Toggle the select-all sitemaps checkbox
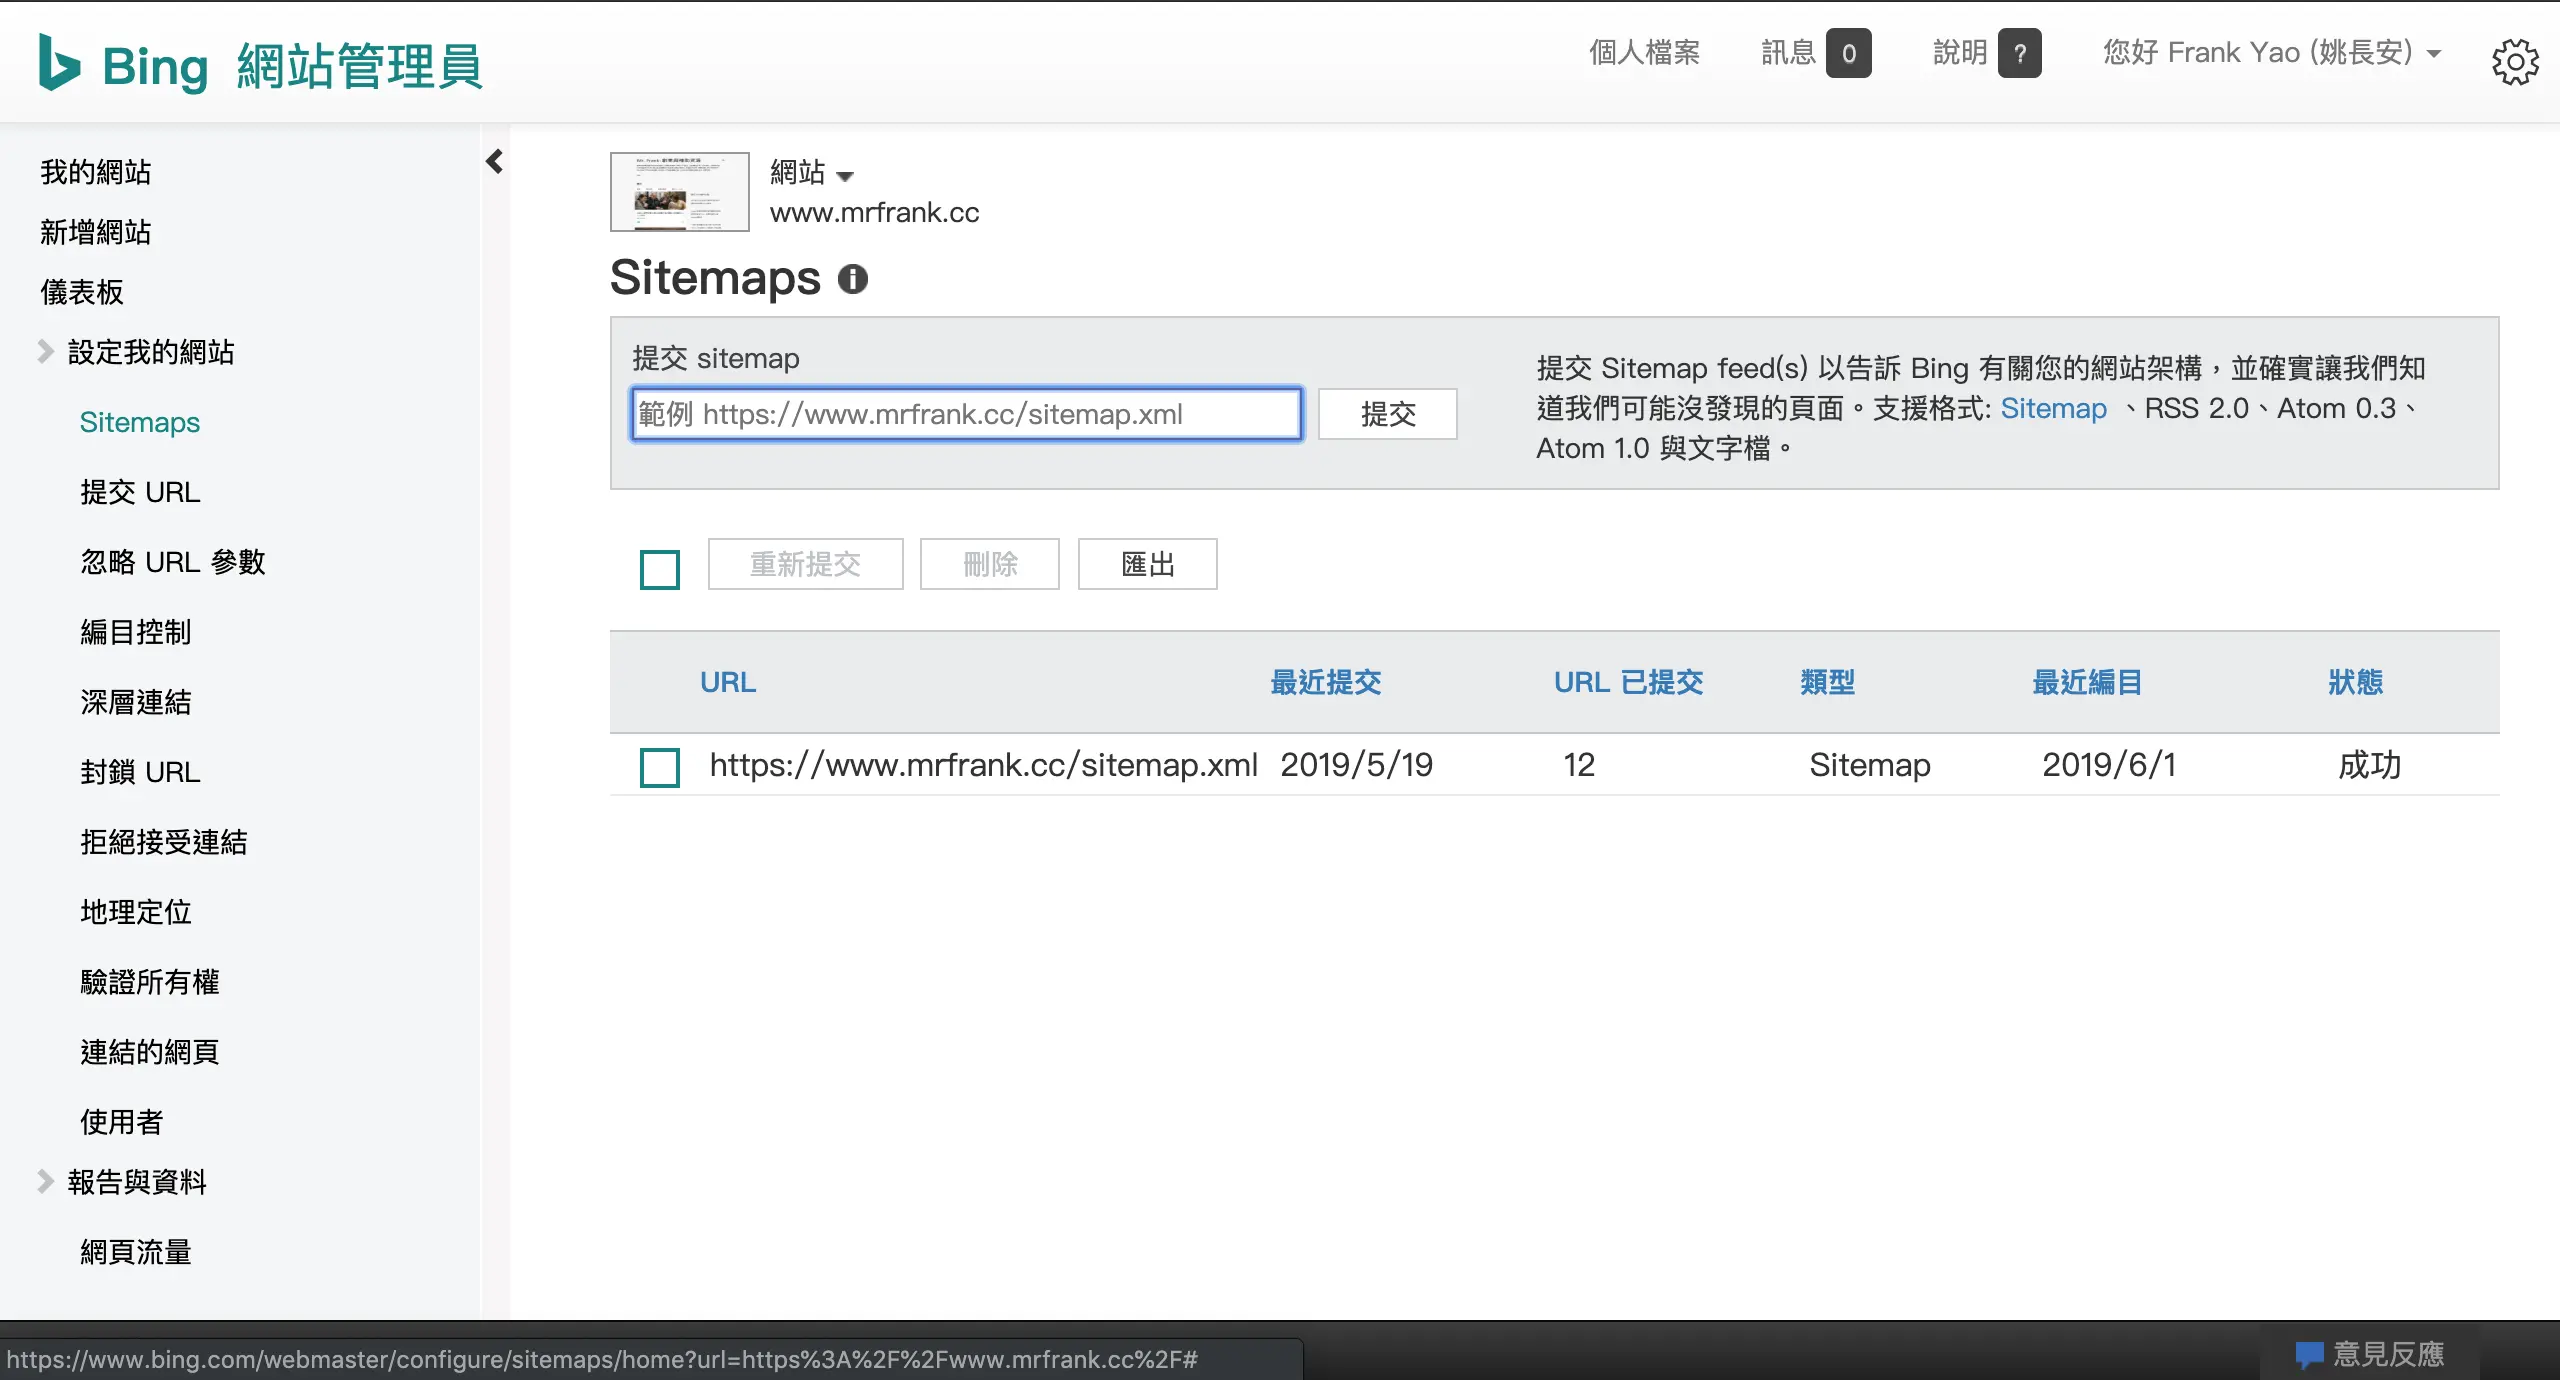 (660, 569)
